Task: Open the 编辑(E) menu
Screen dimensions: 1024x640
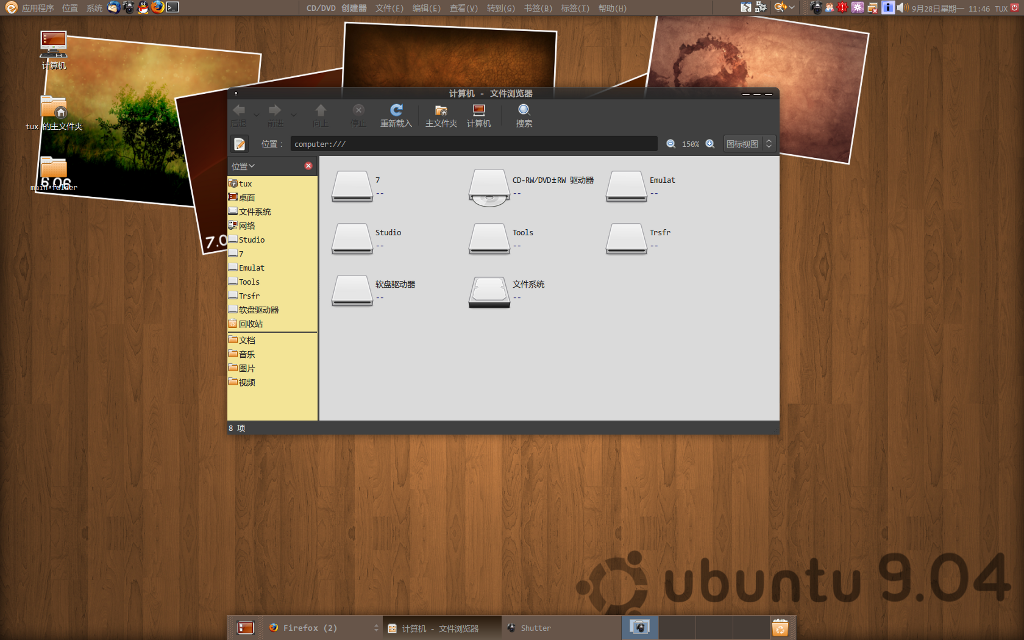Action: pyautogui.click(x=426, y=8)
